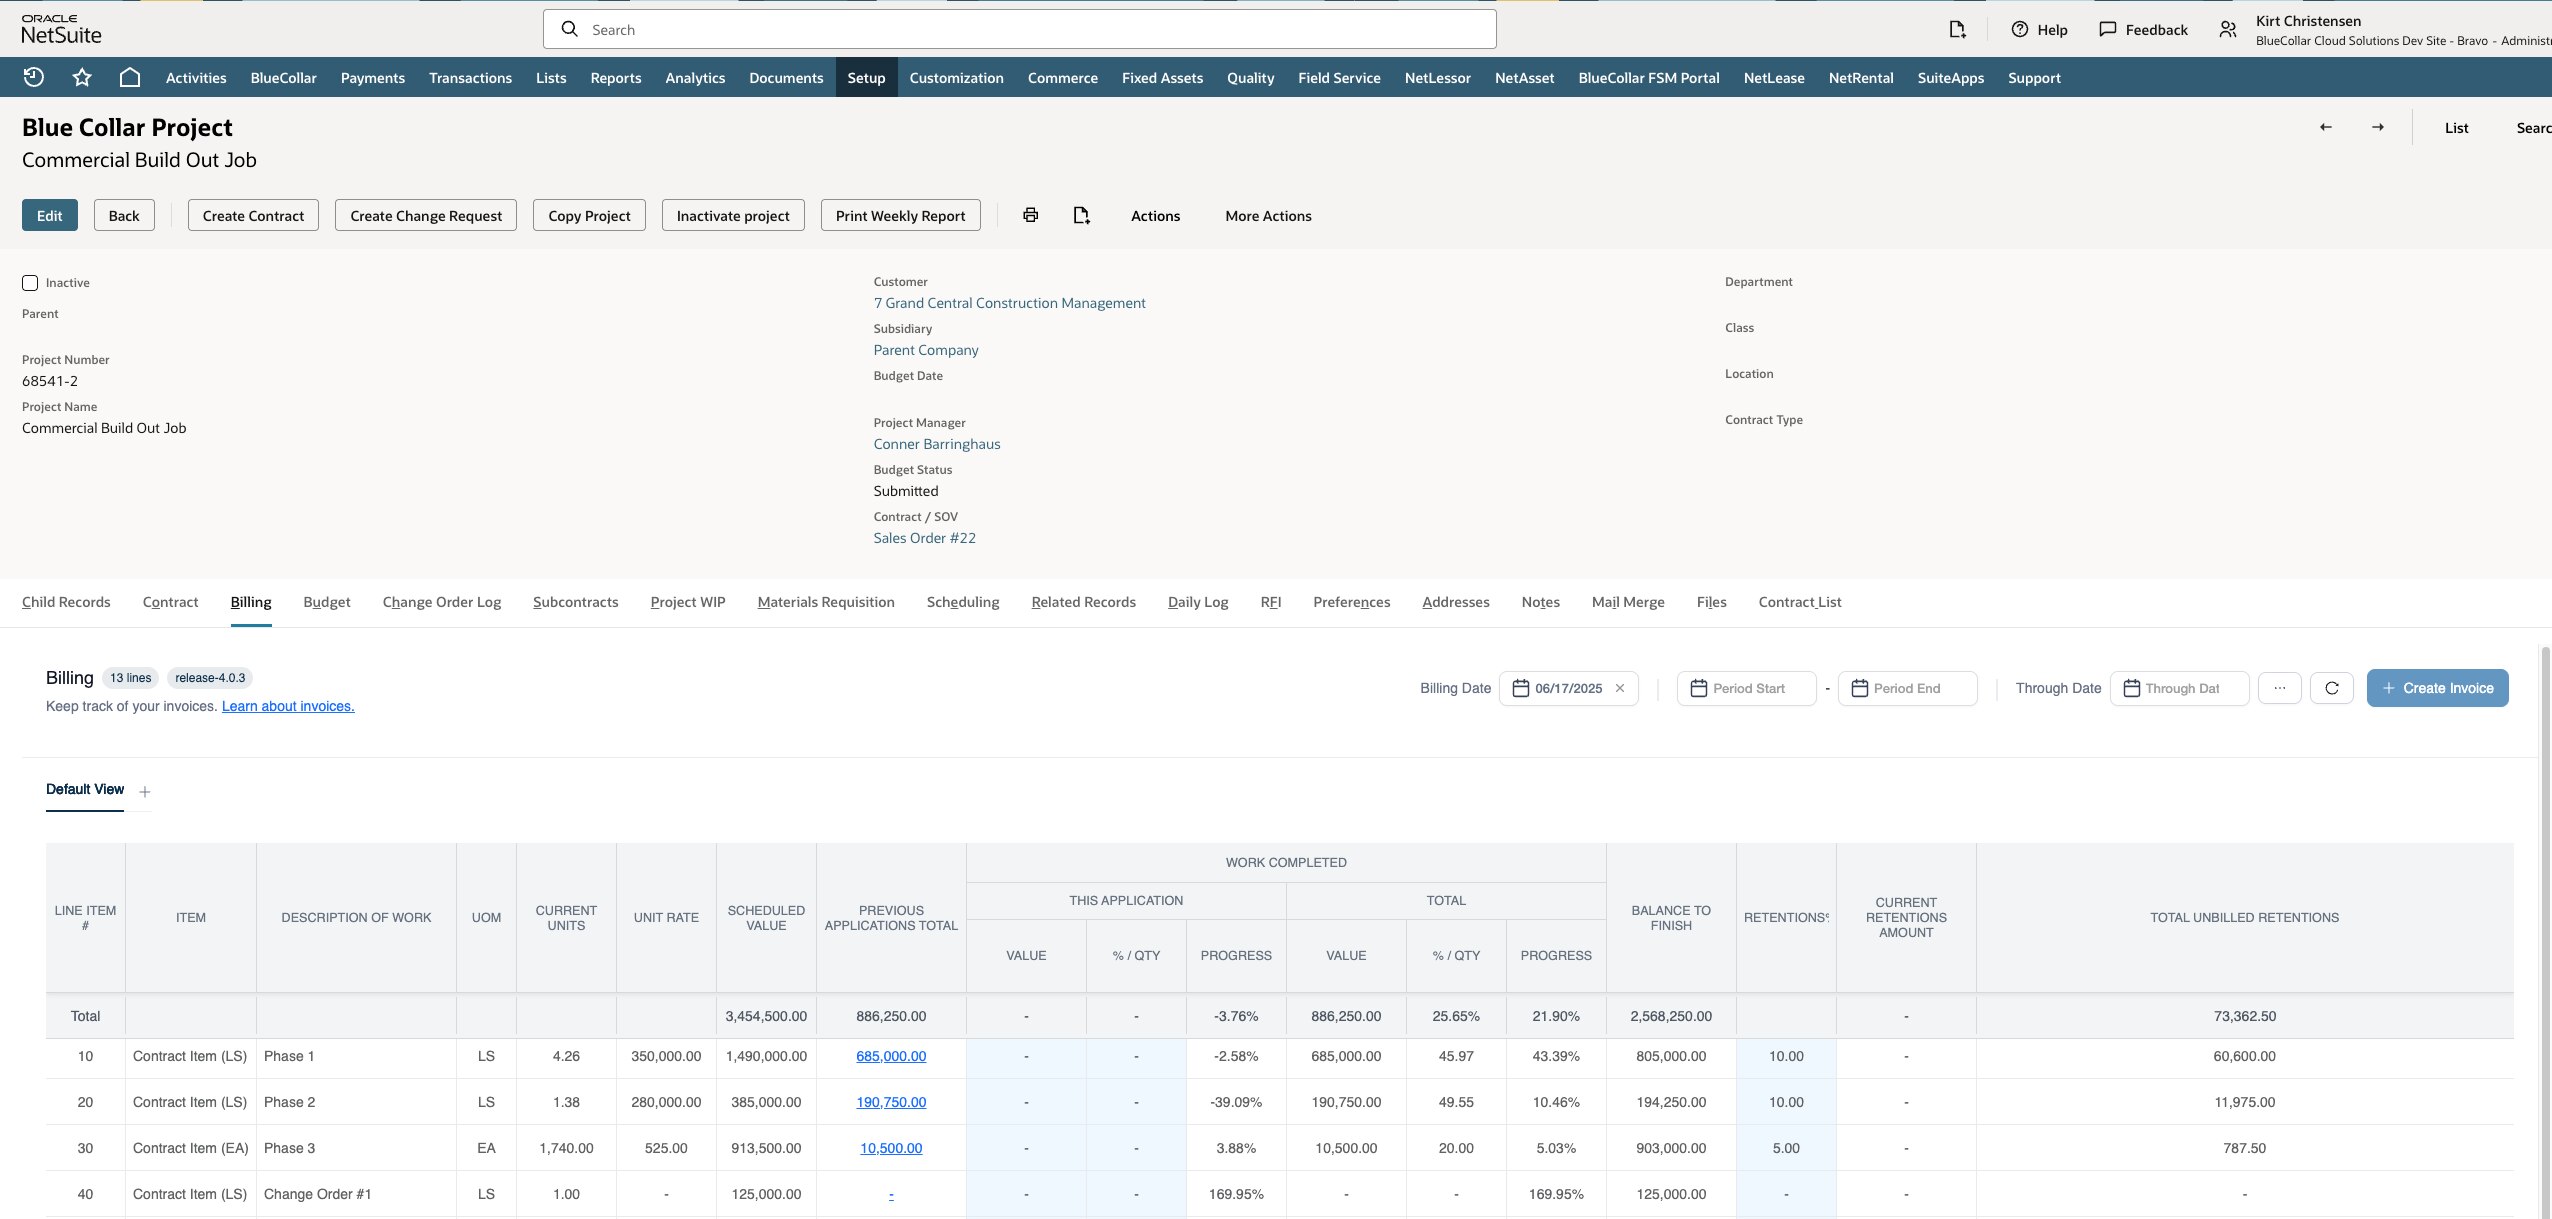Switch to the Budget tab
The width and height of the screenshot is (2552, 1219).
click(x=327, y=602)
